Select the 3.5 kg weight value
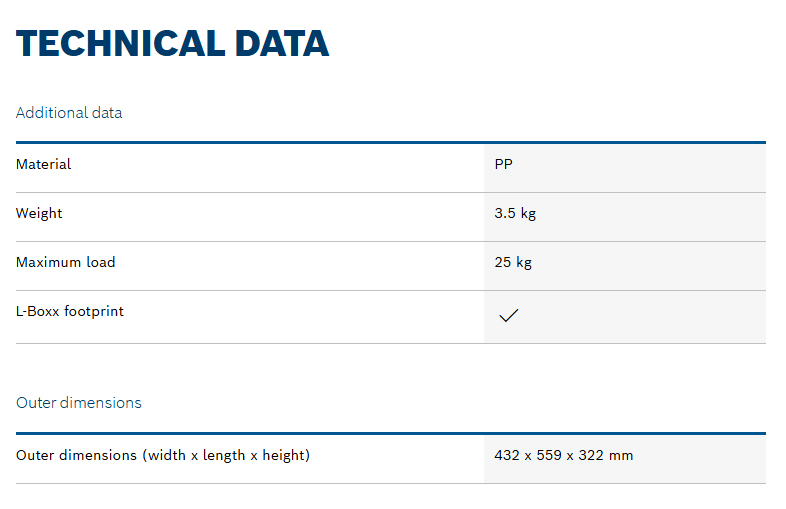This screenshot has width=786, height=509. pyautogui.click(x=515, y=214)
